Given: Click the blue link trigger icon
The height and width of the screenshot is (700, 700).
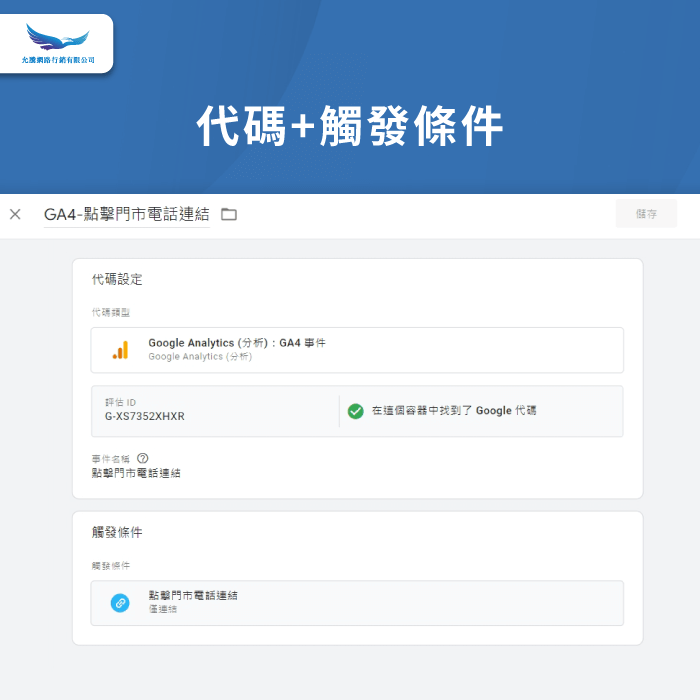Looking at the screenshot, I should tap(120, 603).
